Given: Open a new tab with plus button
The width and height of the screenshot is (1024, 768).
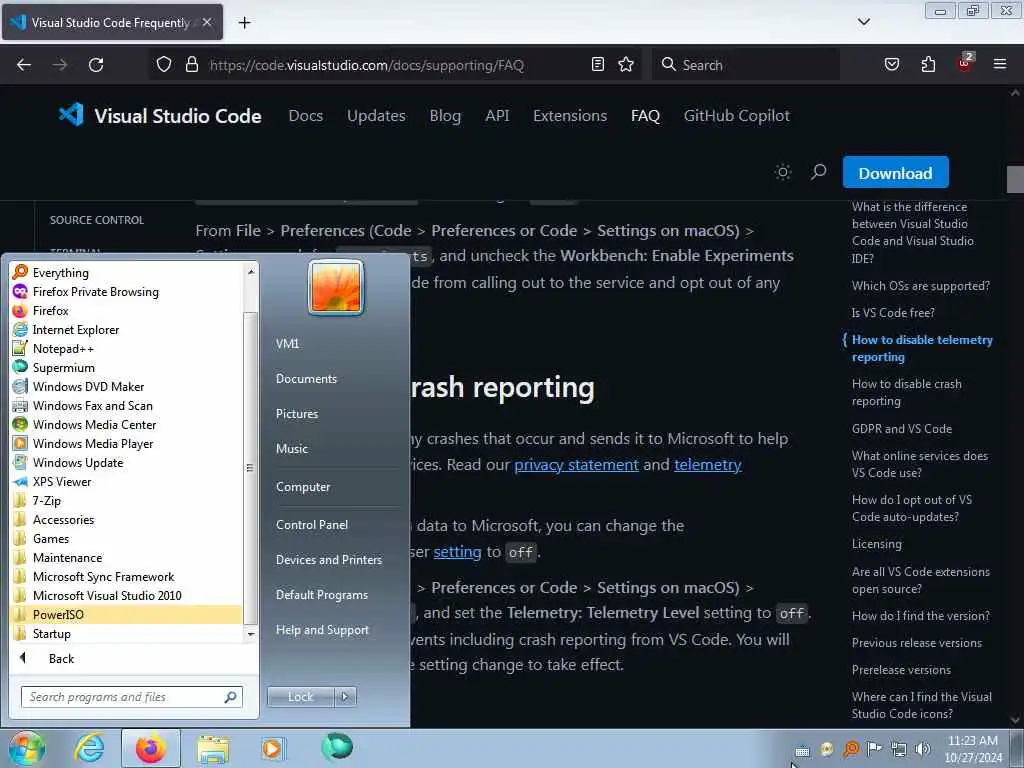Looking at the screenshot, I should point(244,23).
